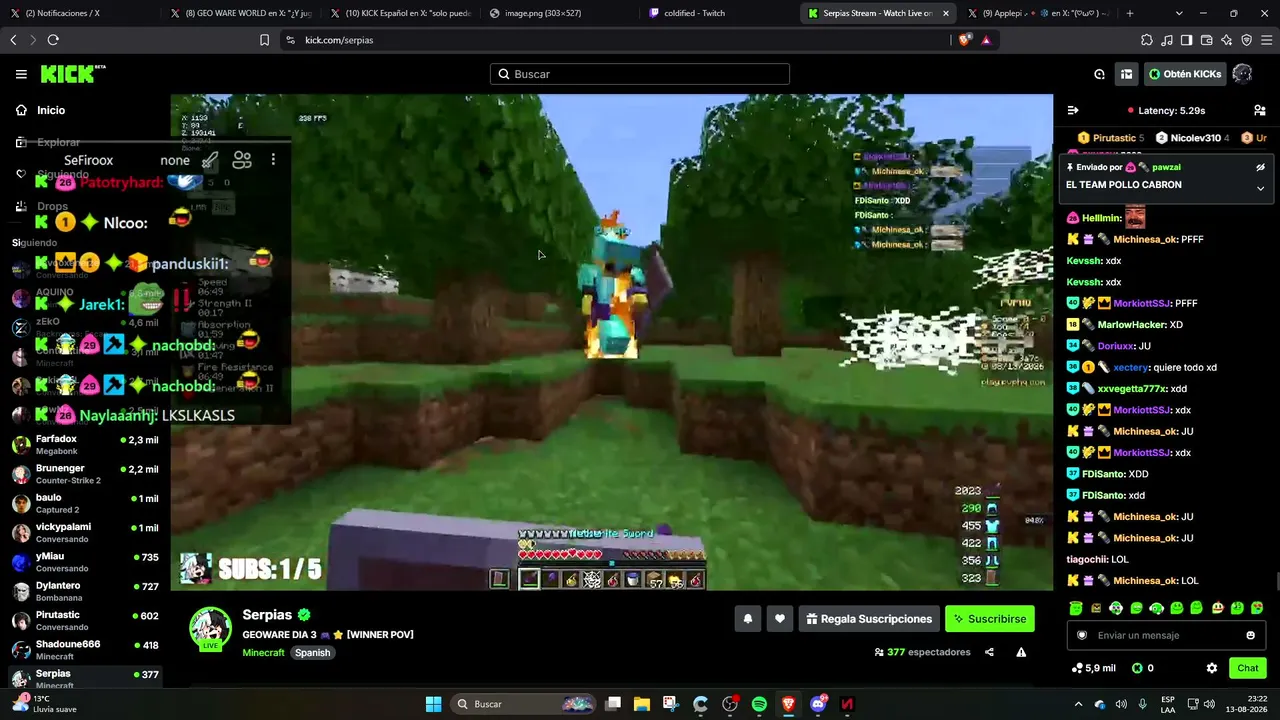Open a new browser tab

click(1130, 13)
